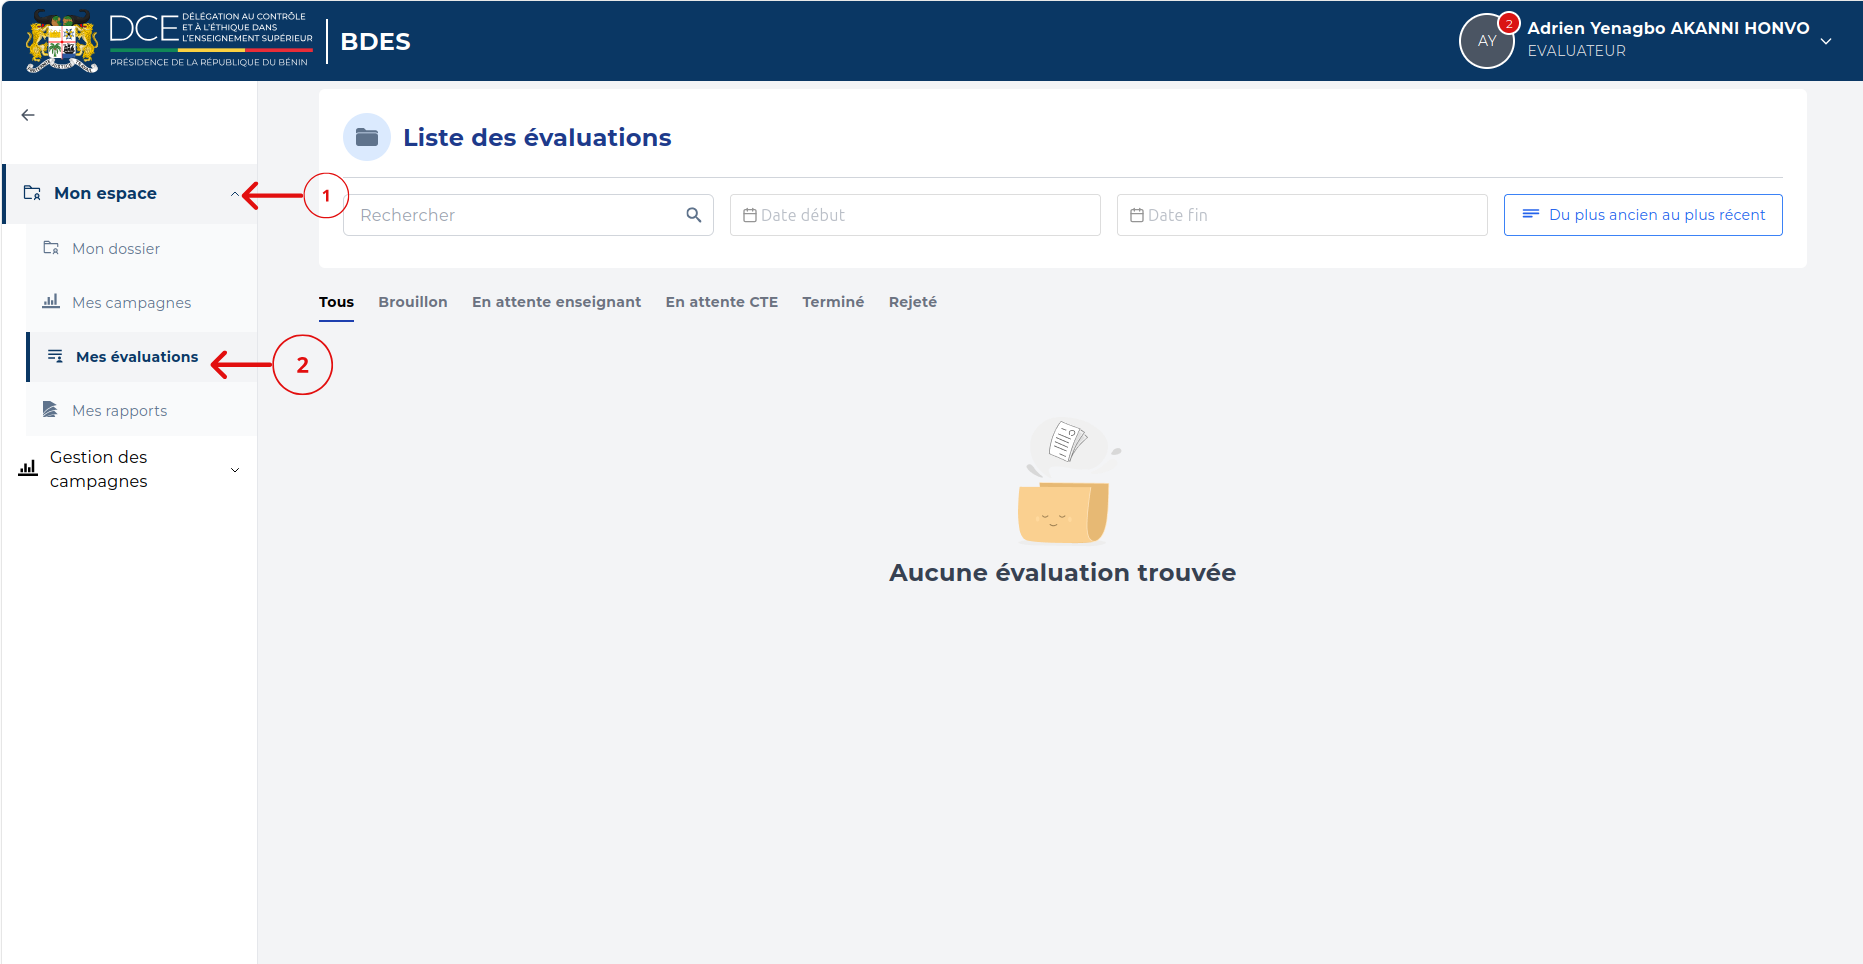Click the calendar icon in Date début
This screenshot has width=1863, height=964.
click(x=750, y=215)
